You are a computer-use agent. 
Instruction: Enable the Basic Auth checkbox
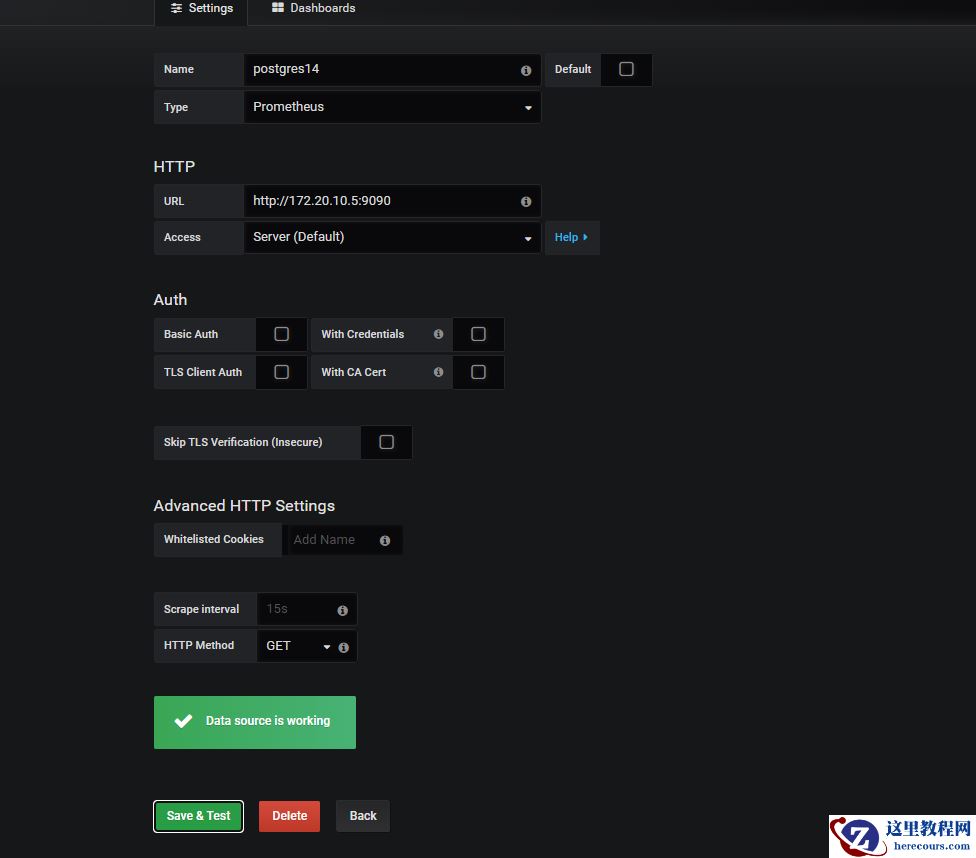pyautogui.click(x=281, y=334)
